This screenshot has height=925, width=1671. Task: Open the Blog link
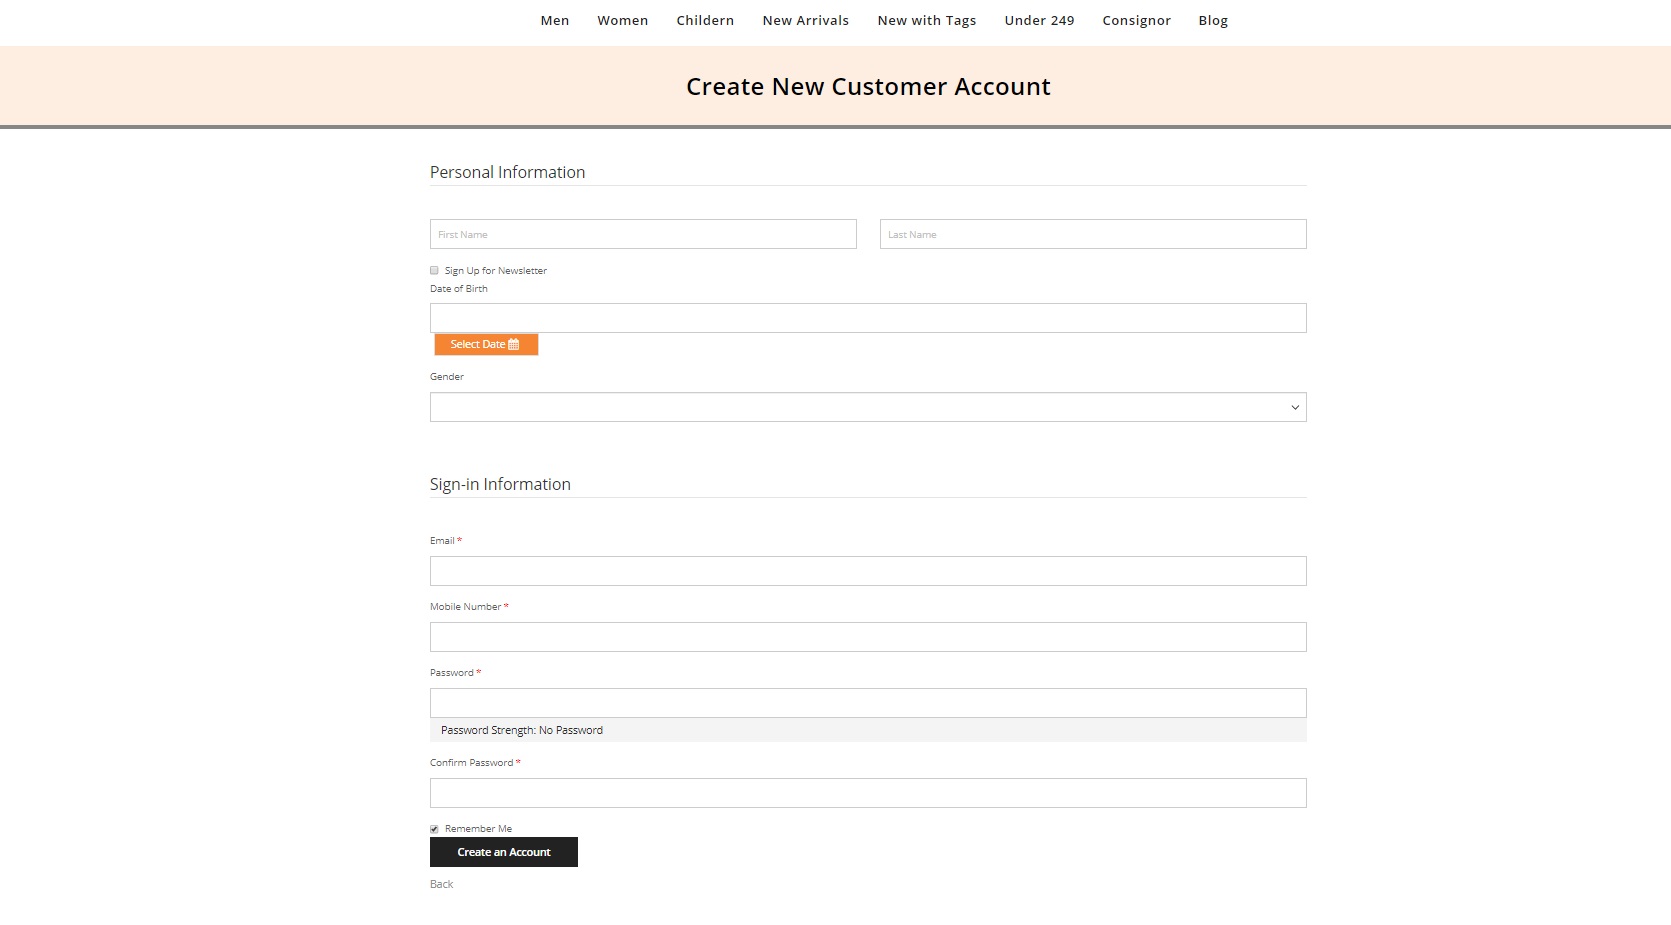click(x=1212, y=20)
